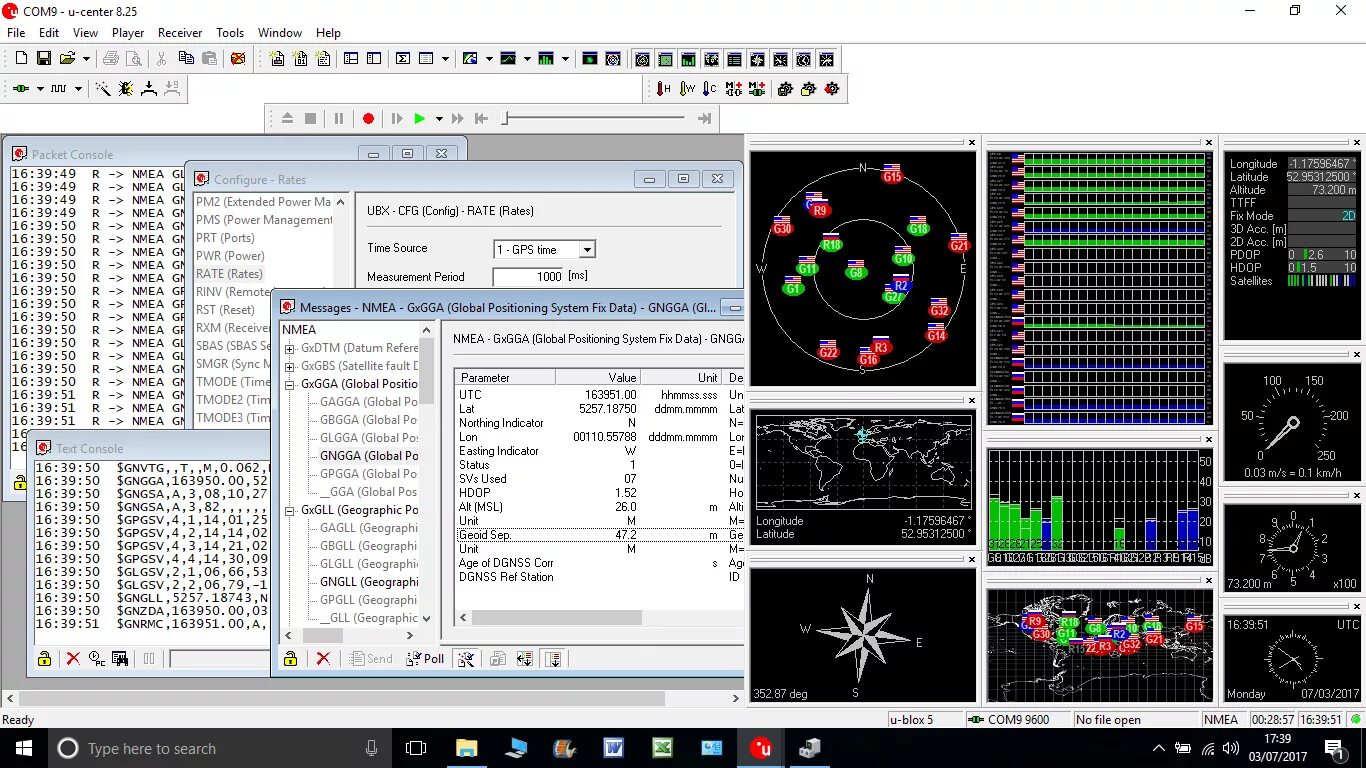Click the sky view docking window icon
Screen dimensions: 1366x768
coord(642,59)
